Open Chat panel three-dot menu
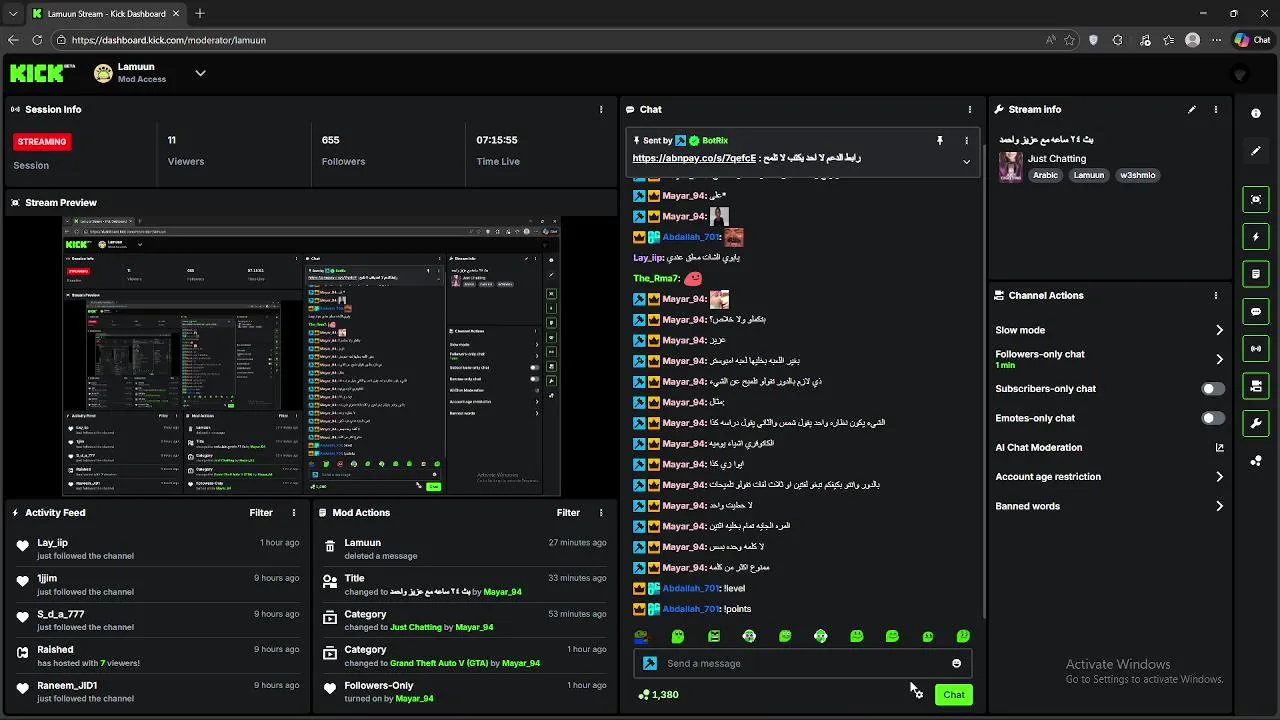This screenshot has height=720, width=1280. (970, 110)
